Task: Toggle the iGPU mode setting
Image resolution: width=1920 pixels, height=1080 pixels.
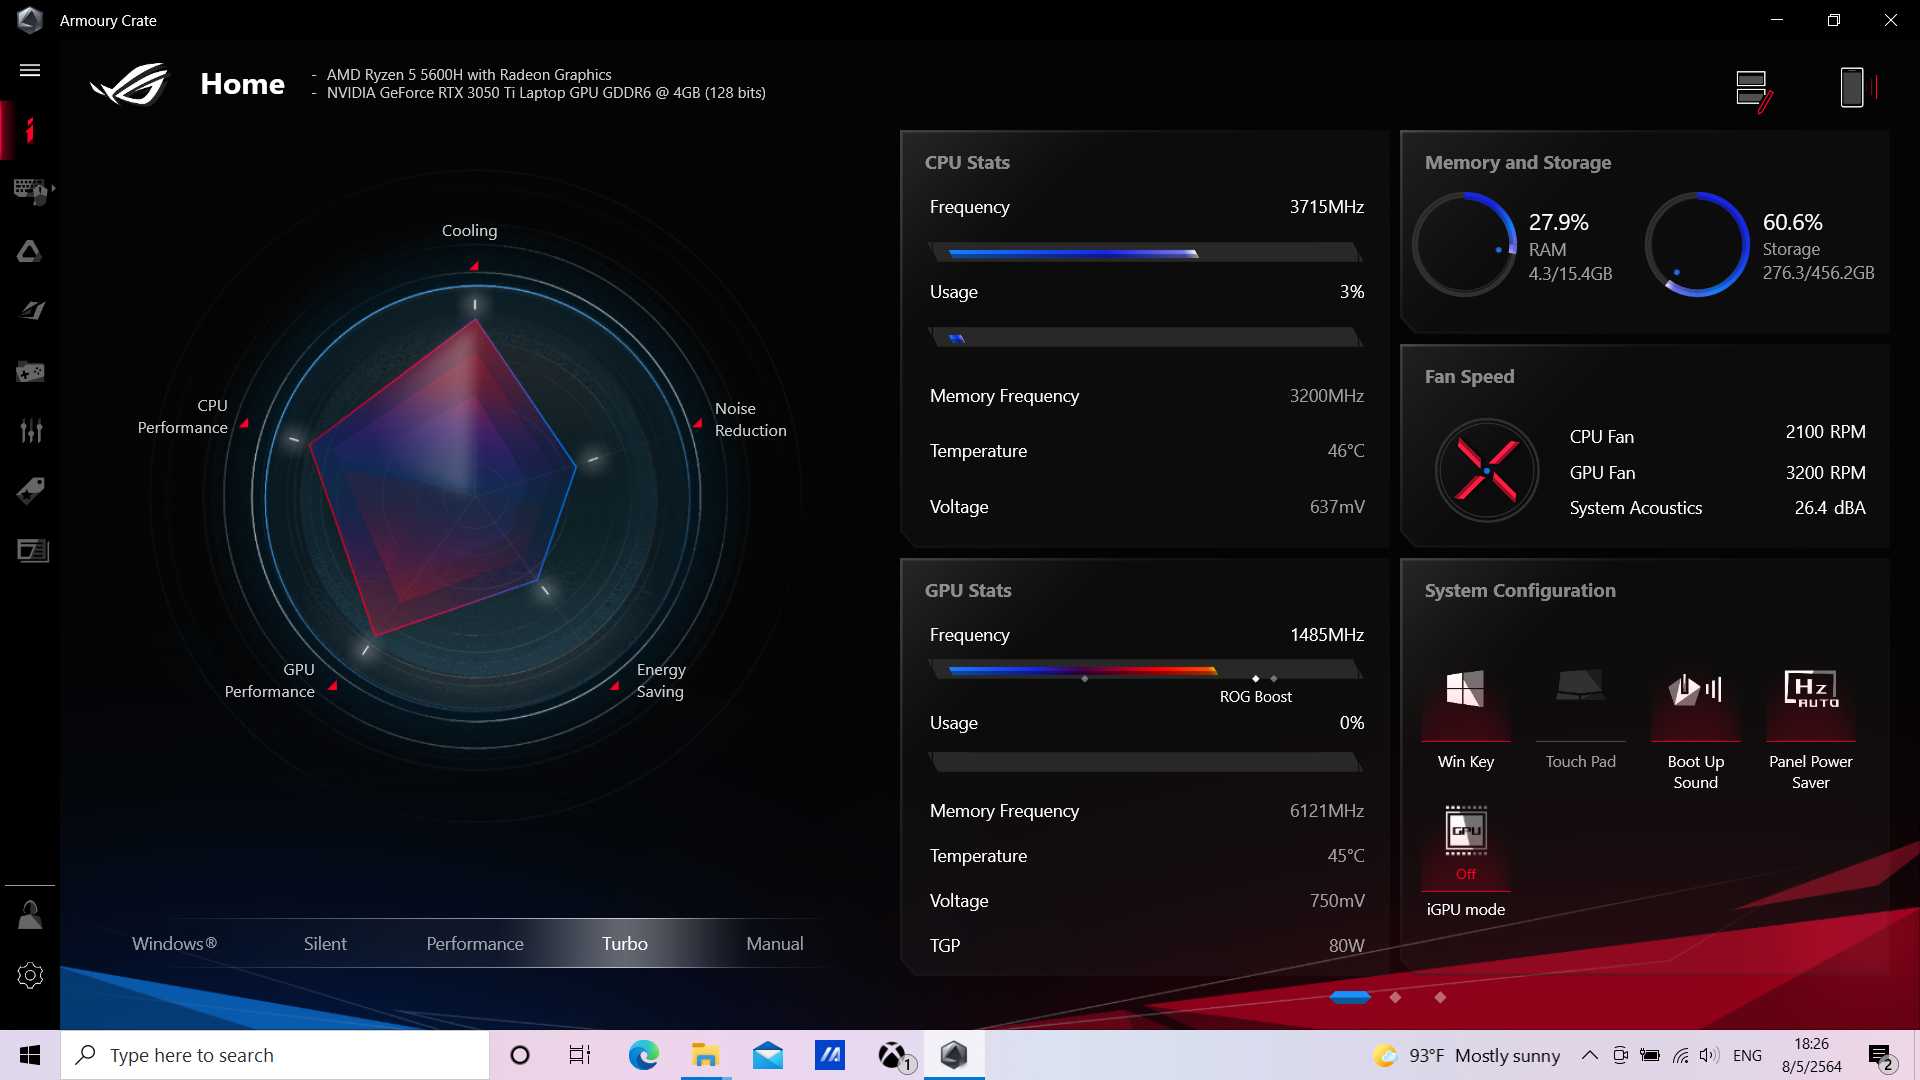Action: pyautogui.click(x=1466, y=860)
